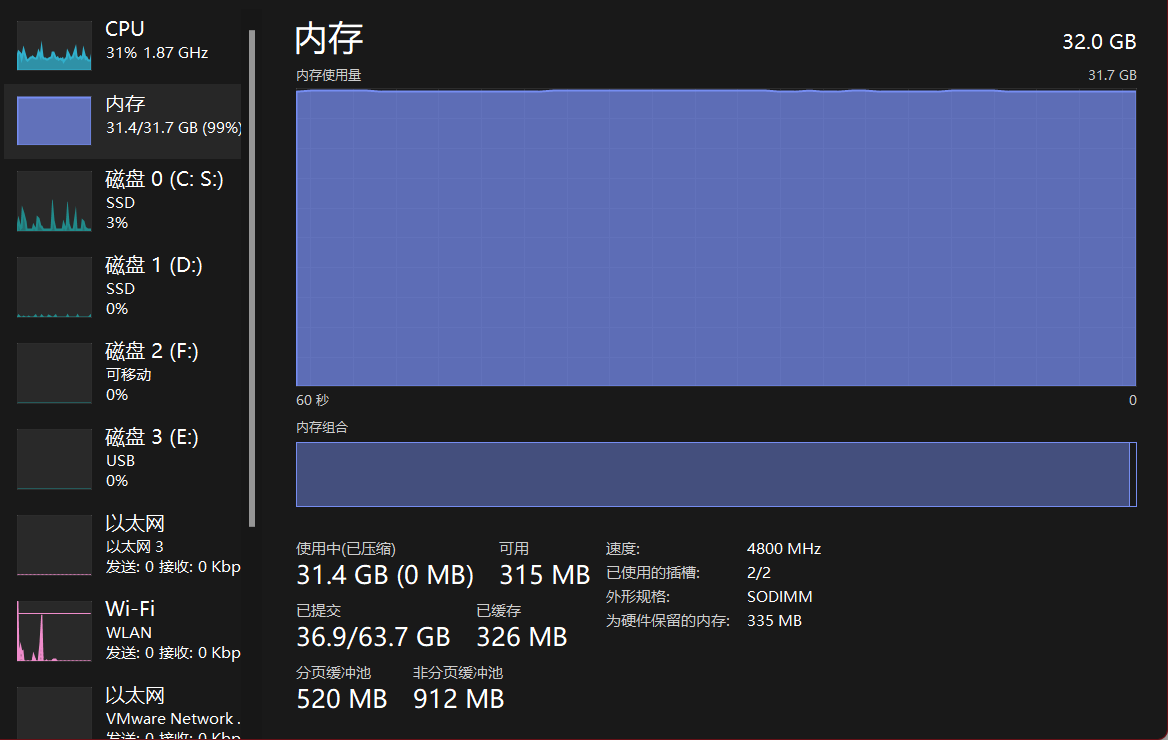Select 磁盘 2 (F:) removable disk entry
This screenshot has width=1168, height=740.
pyautogui.click(x=151, y=352)
